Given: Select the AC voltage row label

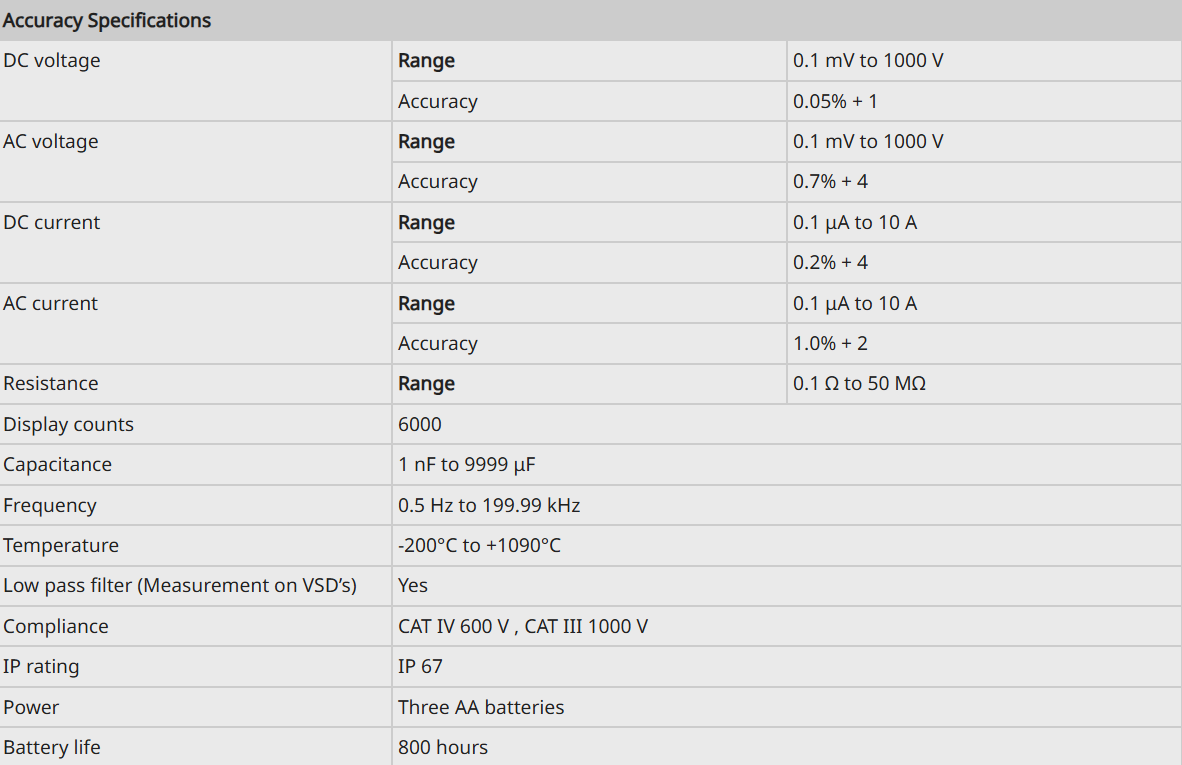Looking at the screenshot, I should [51, 141].
